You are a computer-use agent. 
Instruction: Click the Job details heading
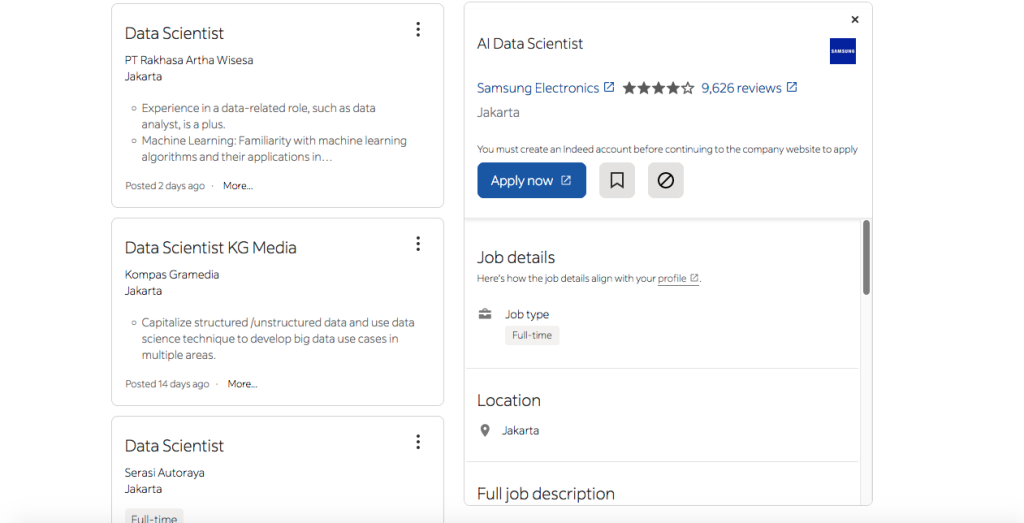pyautogui.click(x=515, y=257)
